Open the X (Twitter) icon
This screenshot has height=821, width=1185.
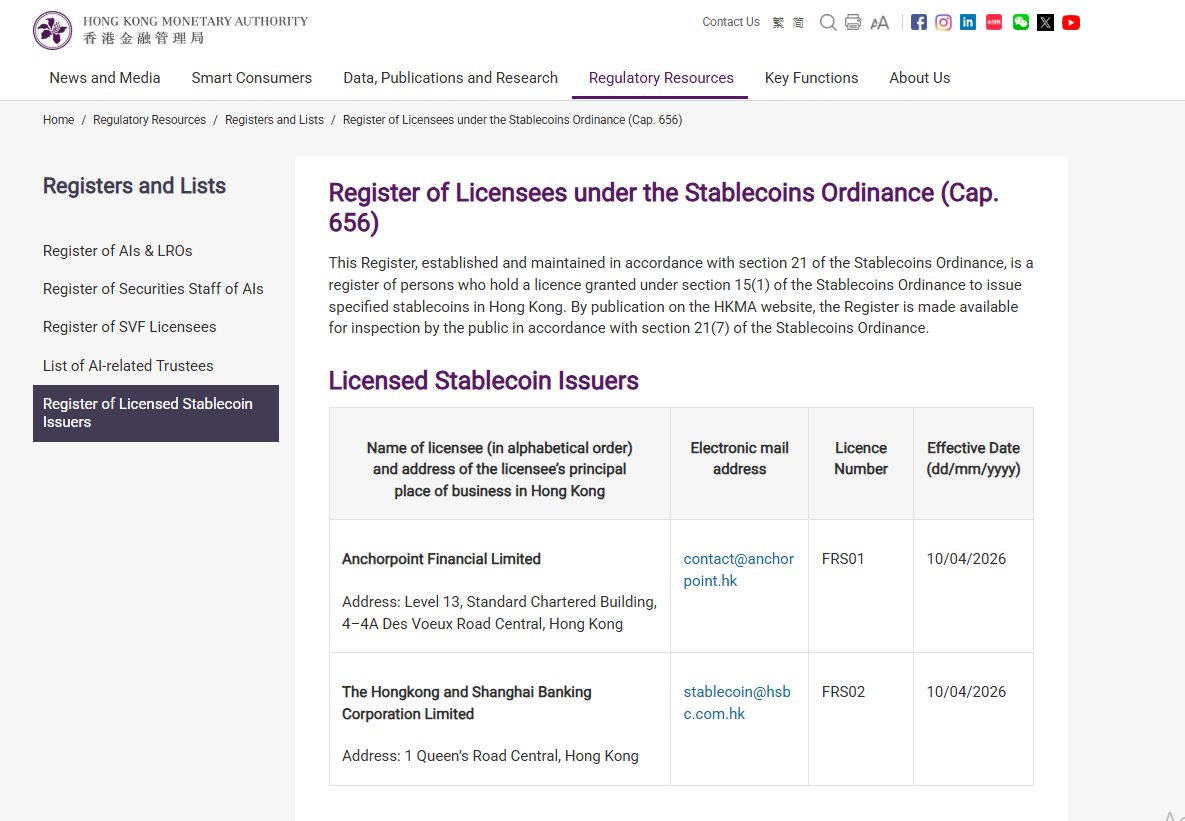(1045, 23)
